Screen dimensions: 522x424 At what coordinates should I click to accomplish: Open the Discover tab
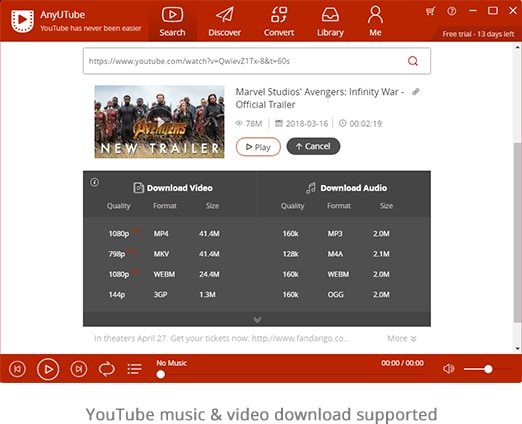(x=224, y=22)
